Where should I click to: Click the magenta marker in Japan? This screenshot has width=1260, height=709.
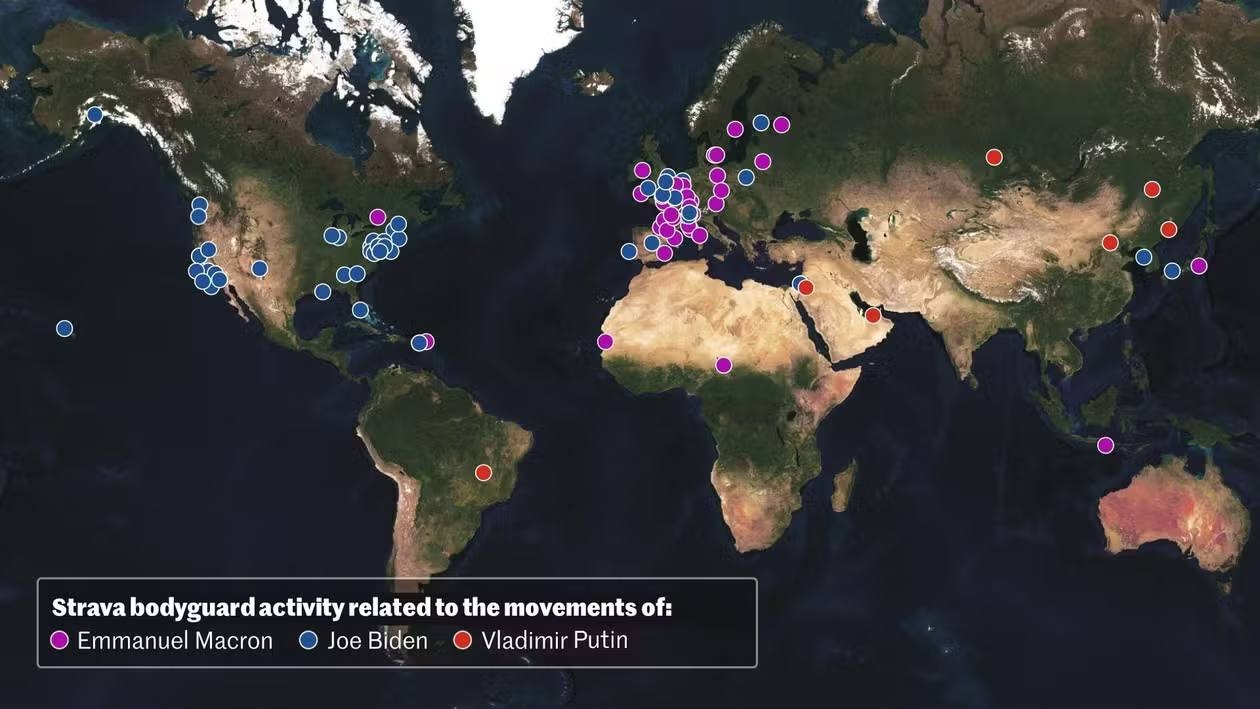[1199, 266]
